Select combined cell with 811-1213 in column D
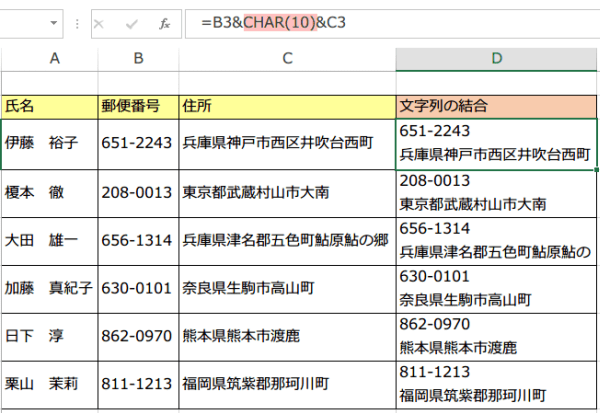The height and width of the screenshot is (413, 600). pyautogui.click(x=496, y=385)
